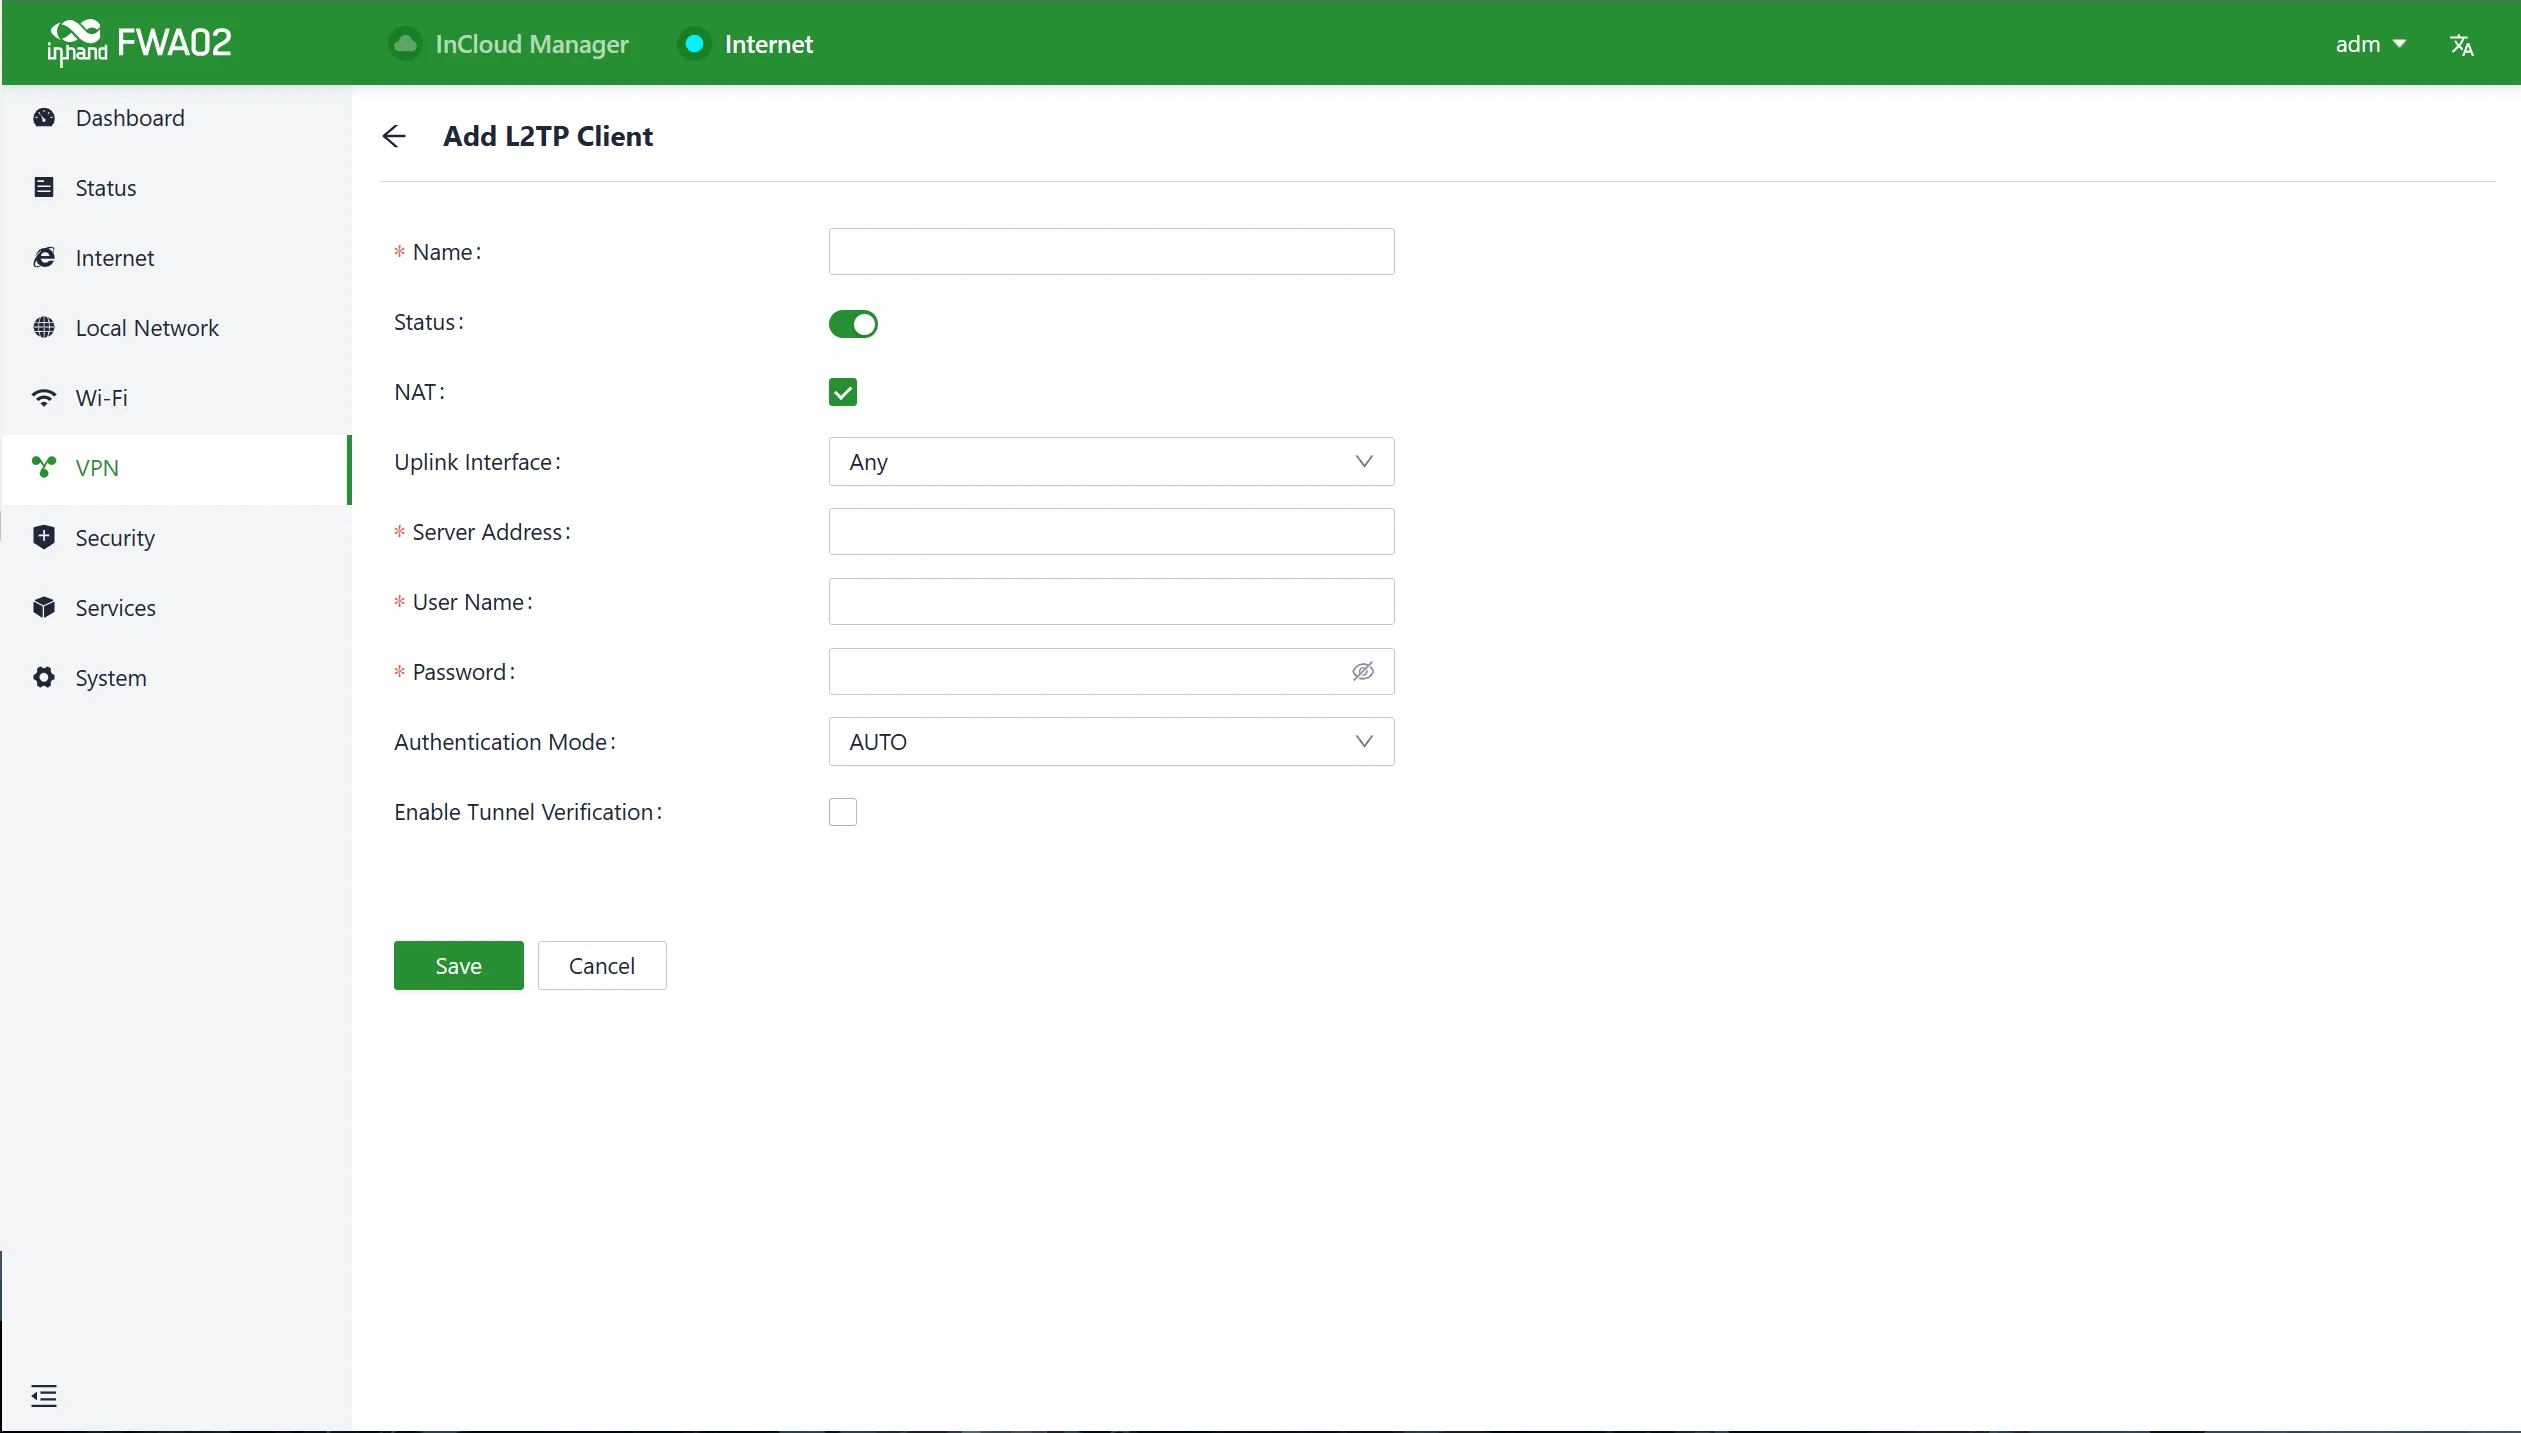Open the language translation icon

pyautogui.click(x=2461, y=45)
